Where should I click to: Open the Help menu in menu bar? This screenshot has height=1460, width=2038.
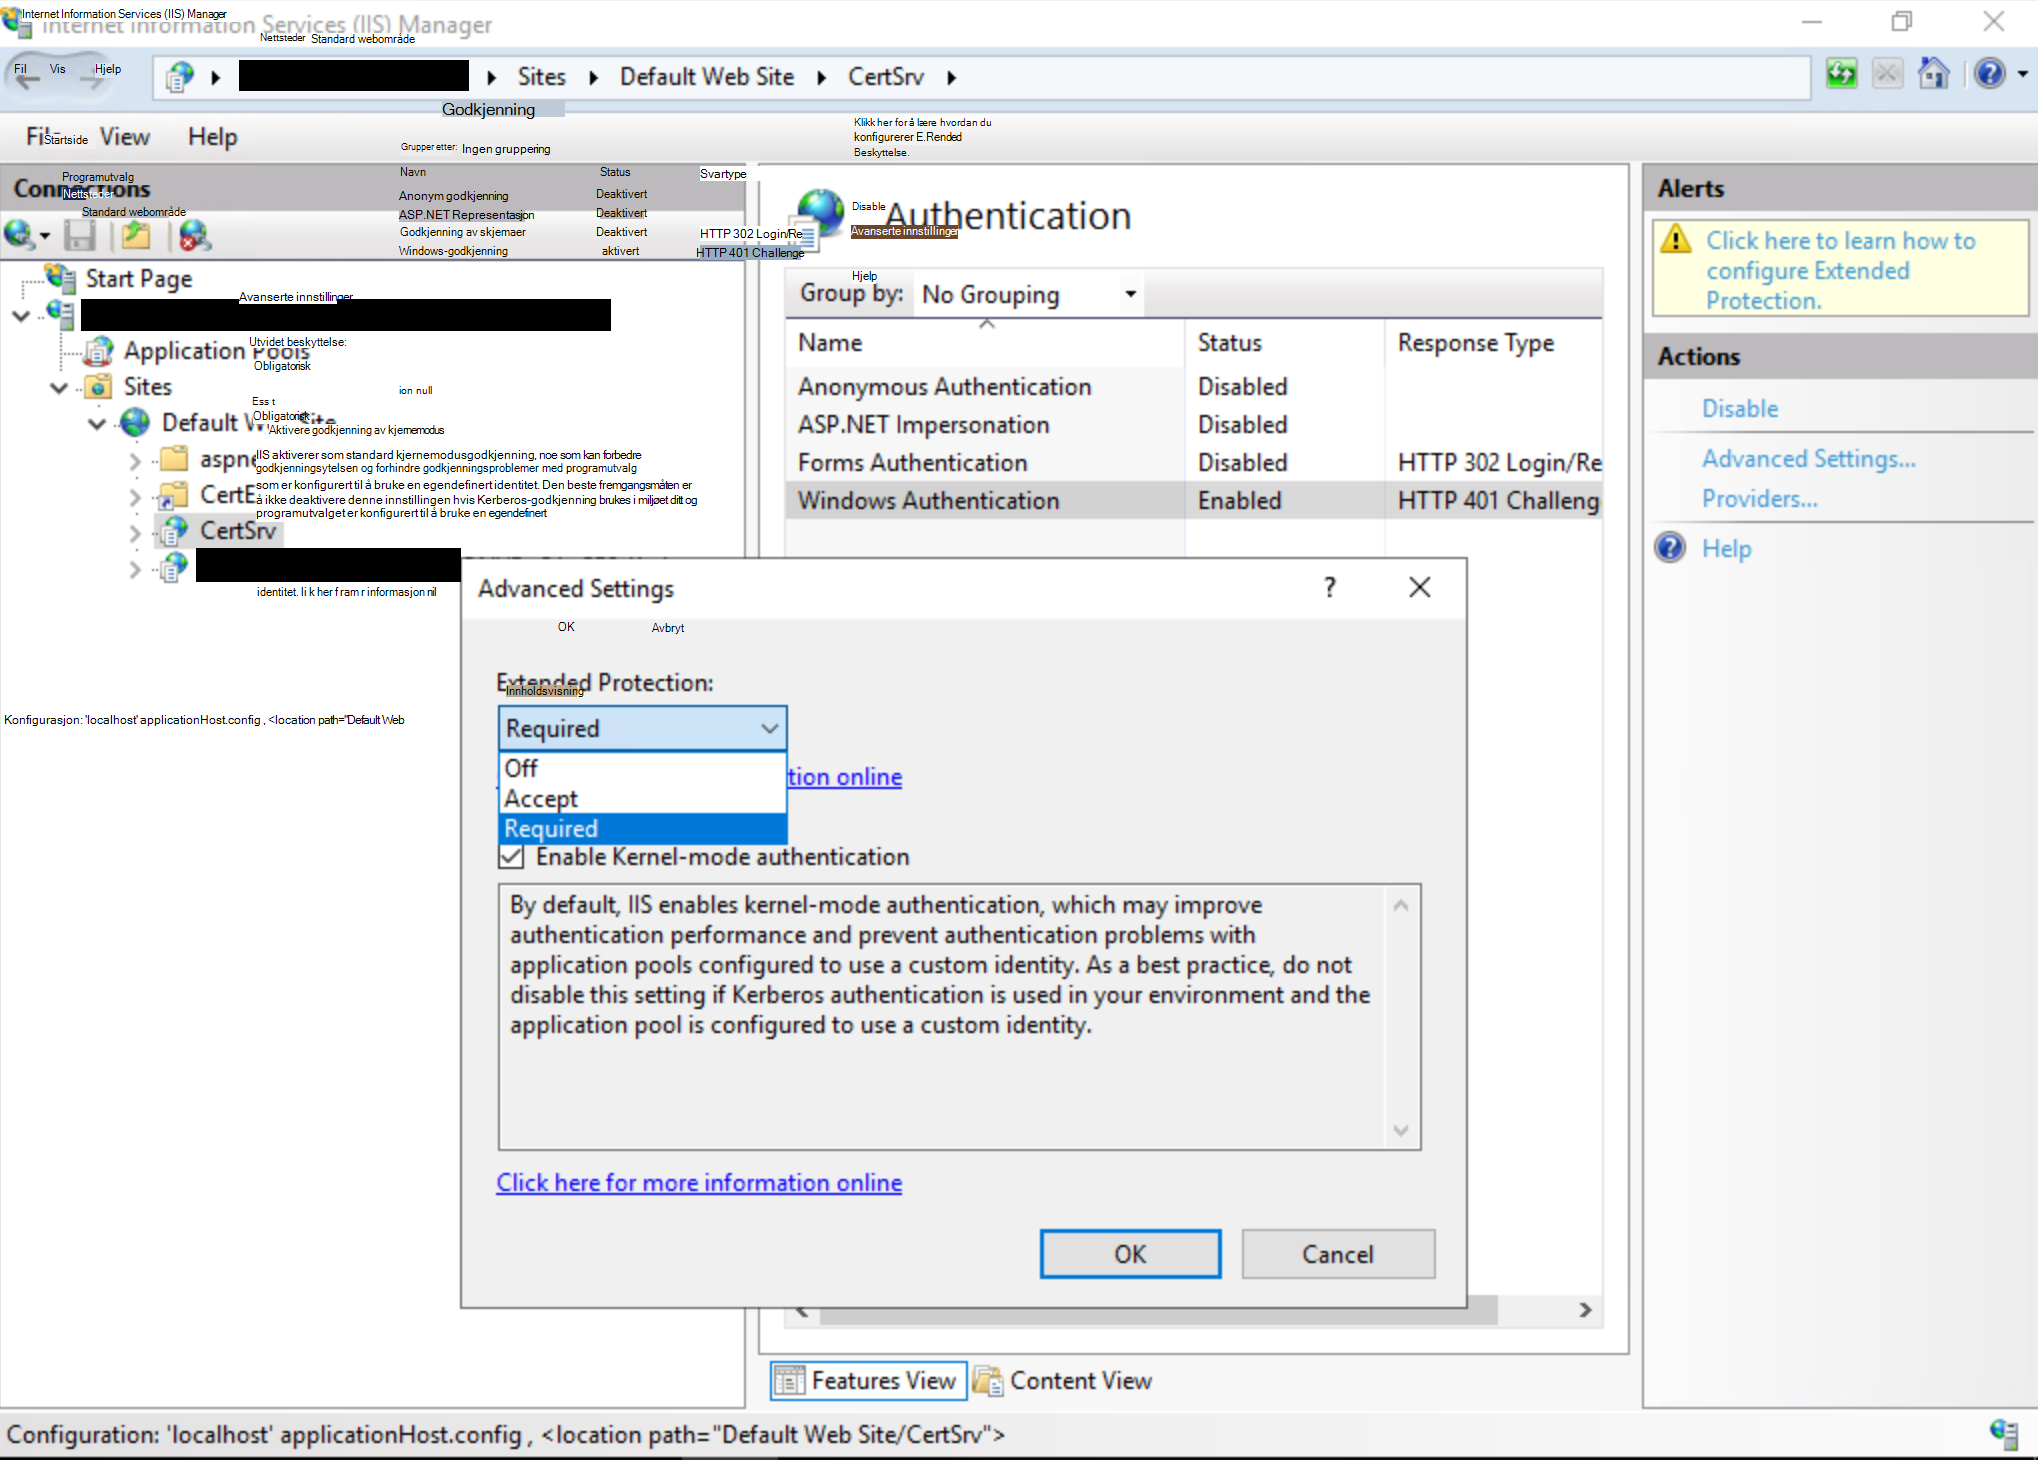pos(213,137)
